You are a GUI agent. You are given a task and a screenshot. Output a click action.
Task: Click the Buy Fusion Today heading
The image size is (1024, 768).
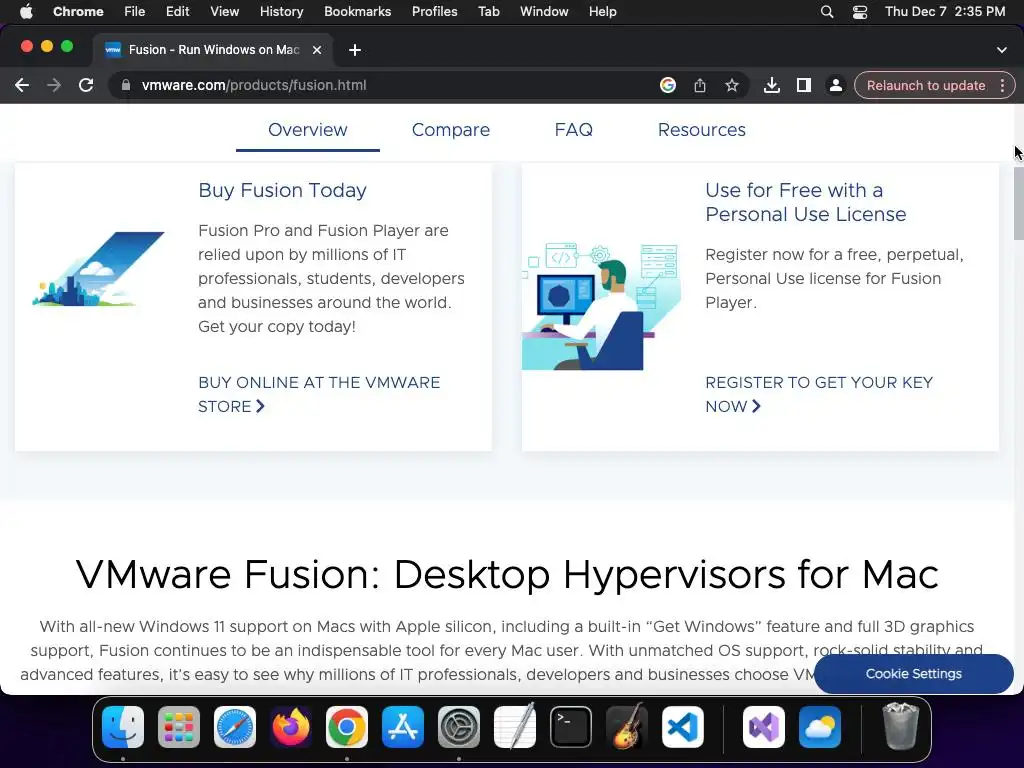[282, 190]
